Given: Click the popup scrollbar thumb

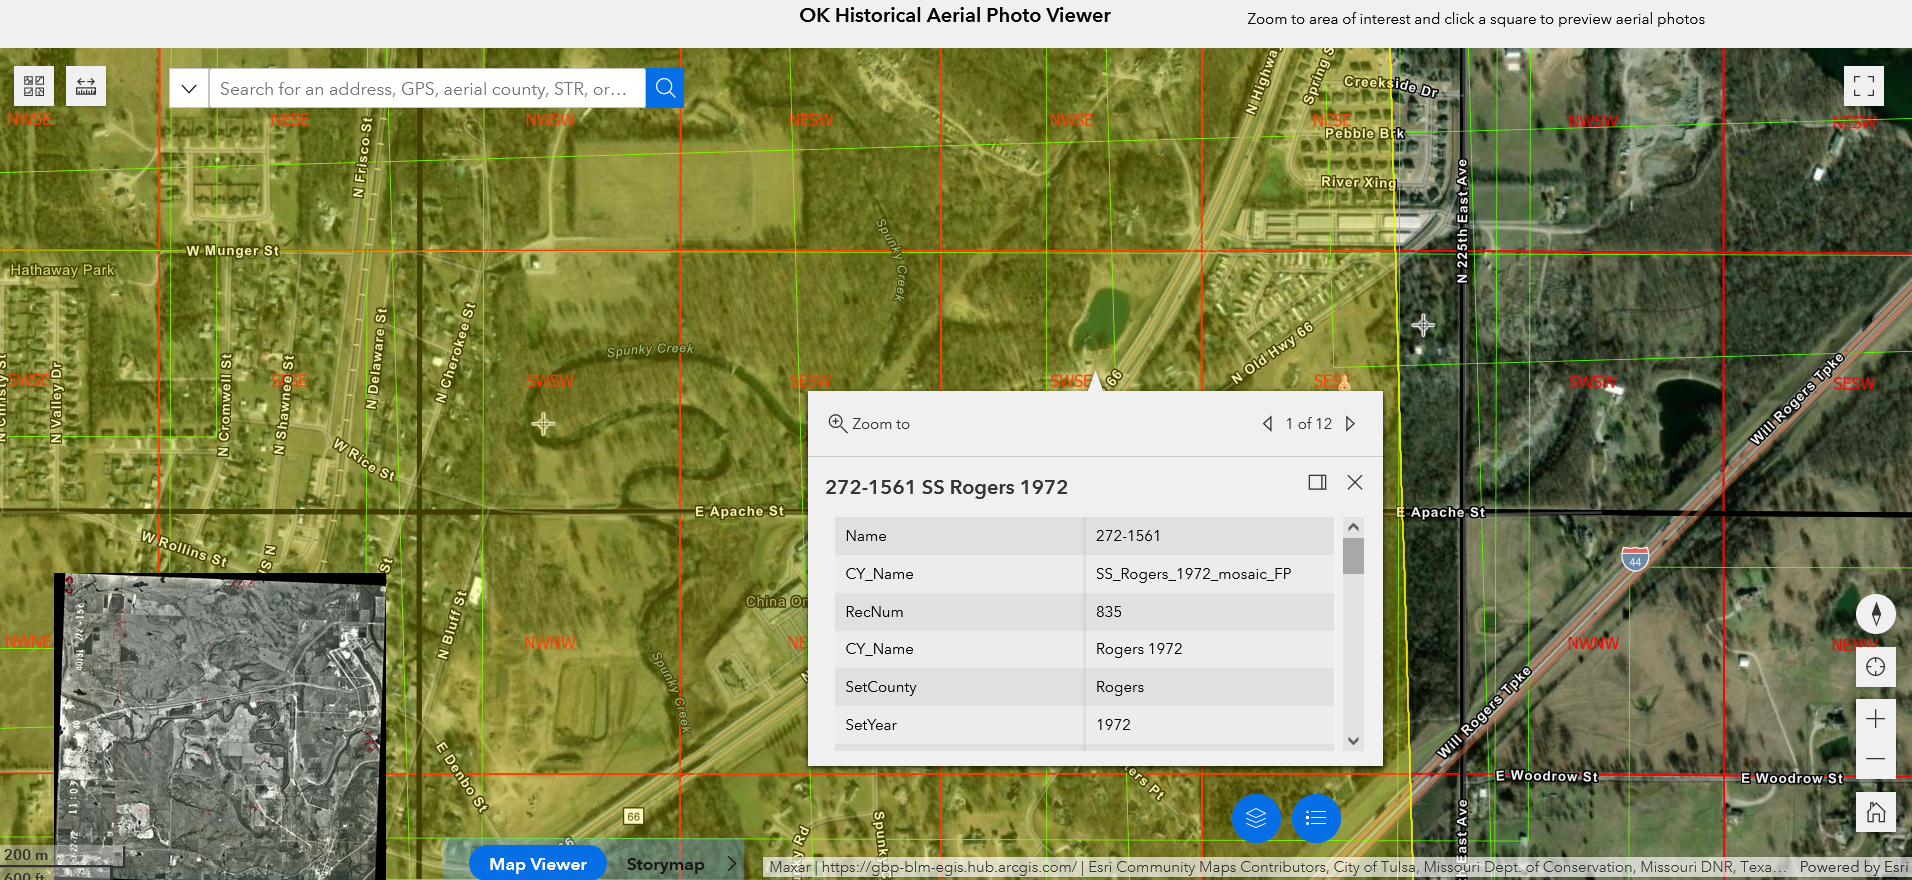Looking at the screenshot, I should 1353,556.
